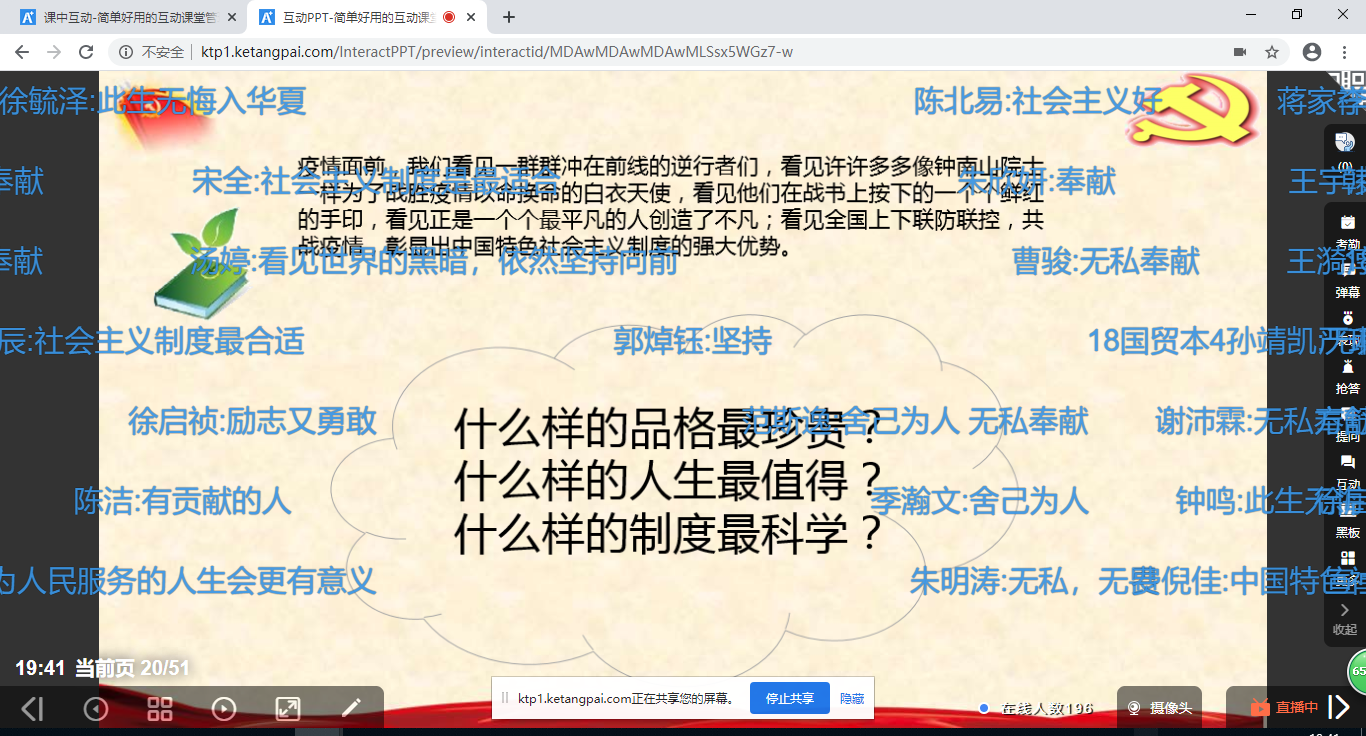This screenshot has height=736, width=1366.
Task: Bookmark this page with the star icon
Action: 1272,52
